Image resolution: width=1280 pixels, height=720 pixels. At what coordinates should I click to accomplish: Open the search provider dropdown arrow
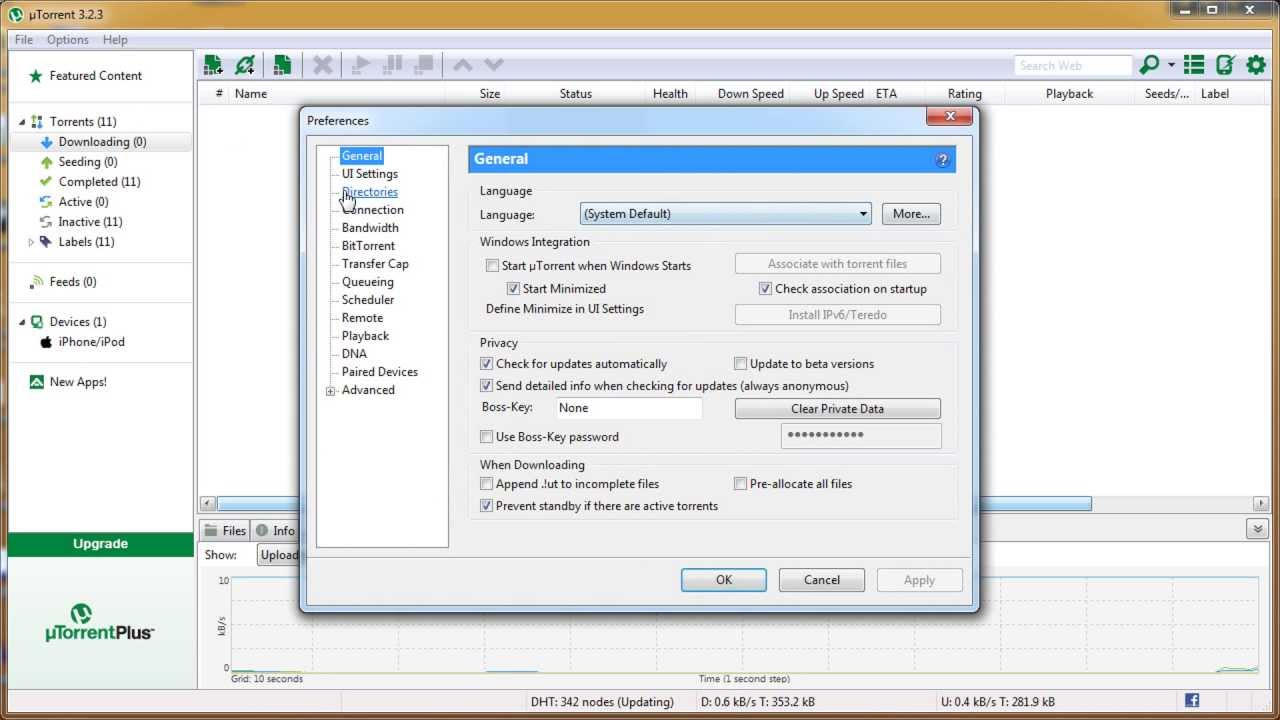(x=1171, y=66)
